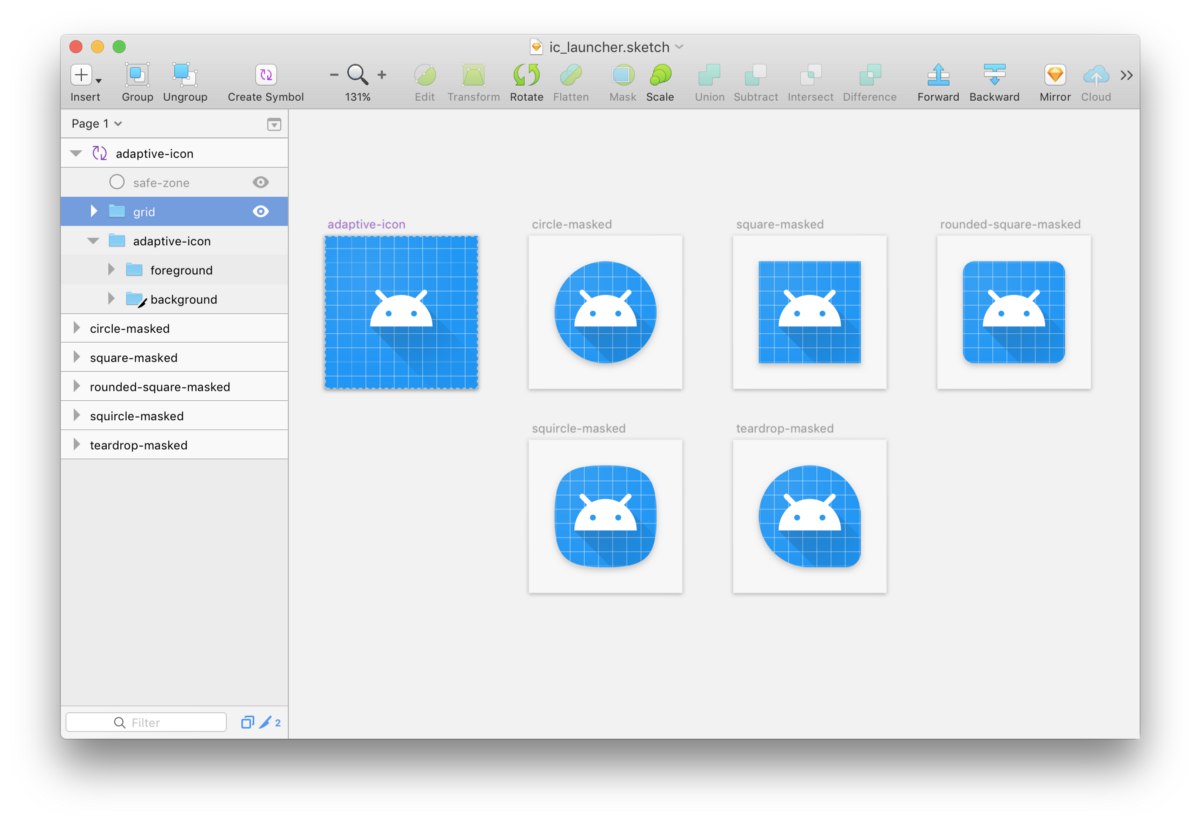The width and height of the screenshot is (1200, 825).
Task: Select the adaptive-icon artboard preview
Action: (x=401, y=312)
